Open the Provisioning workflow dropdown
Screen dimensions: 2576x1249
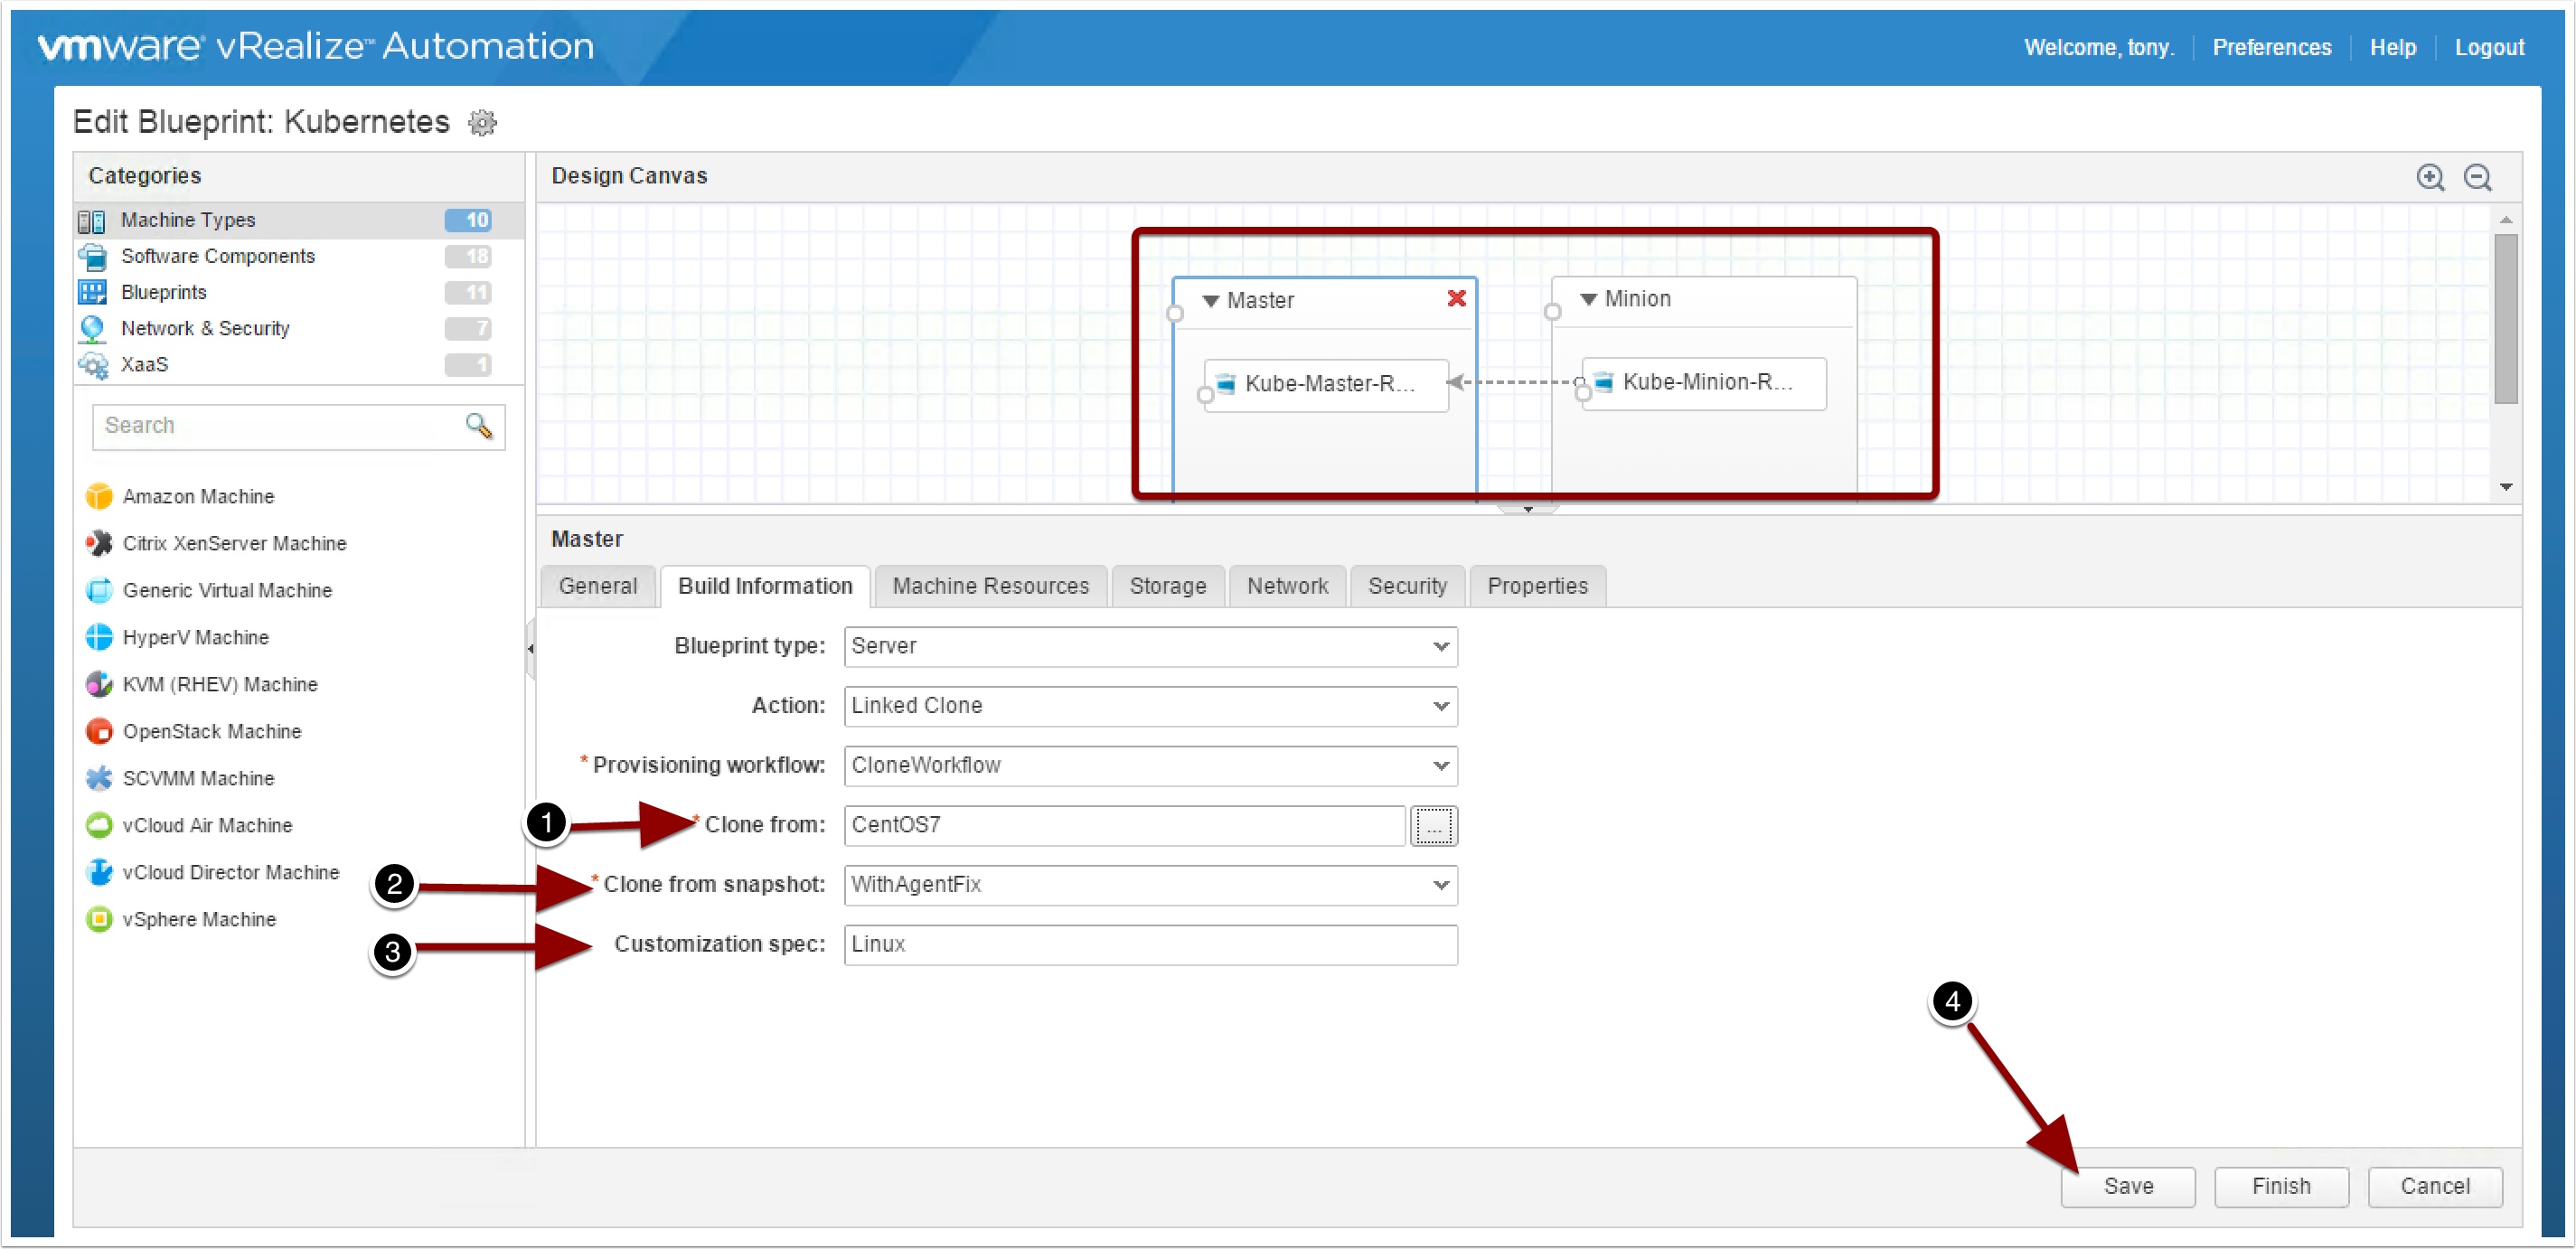click(1440, 766)
